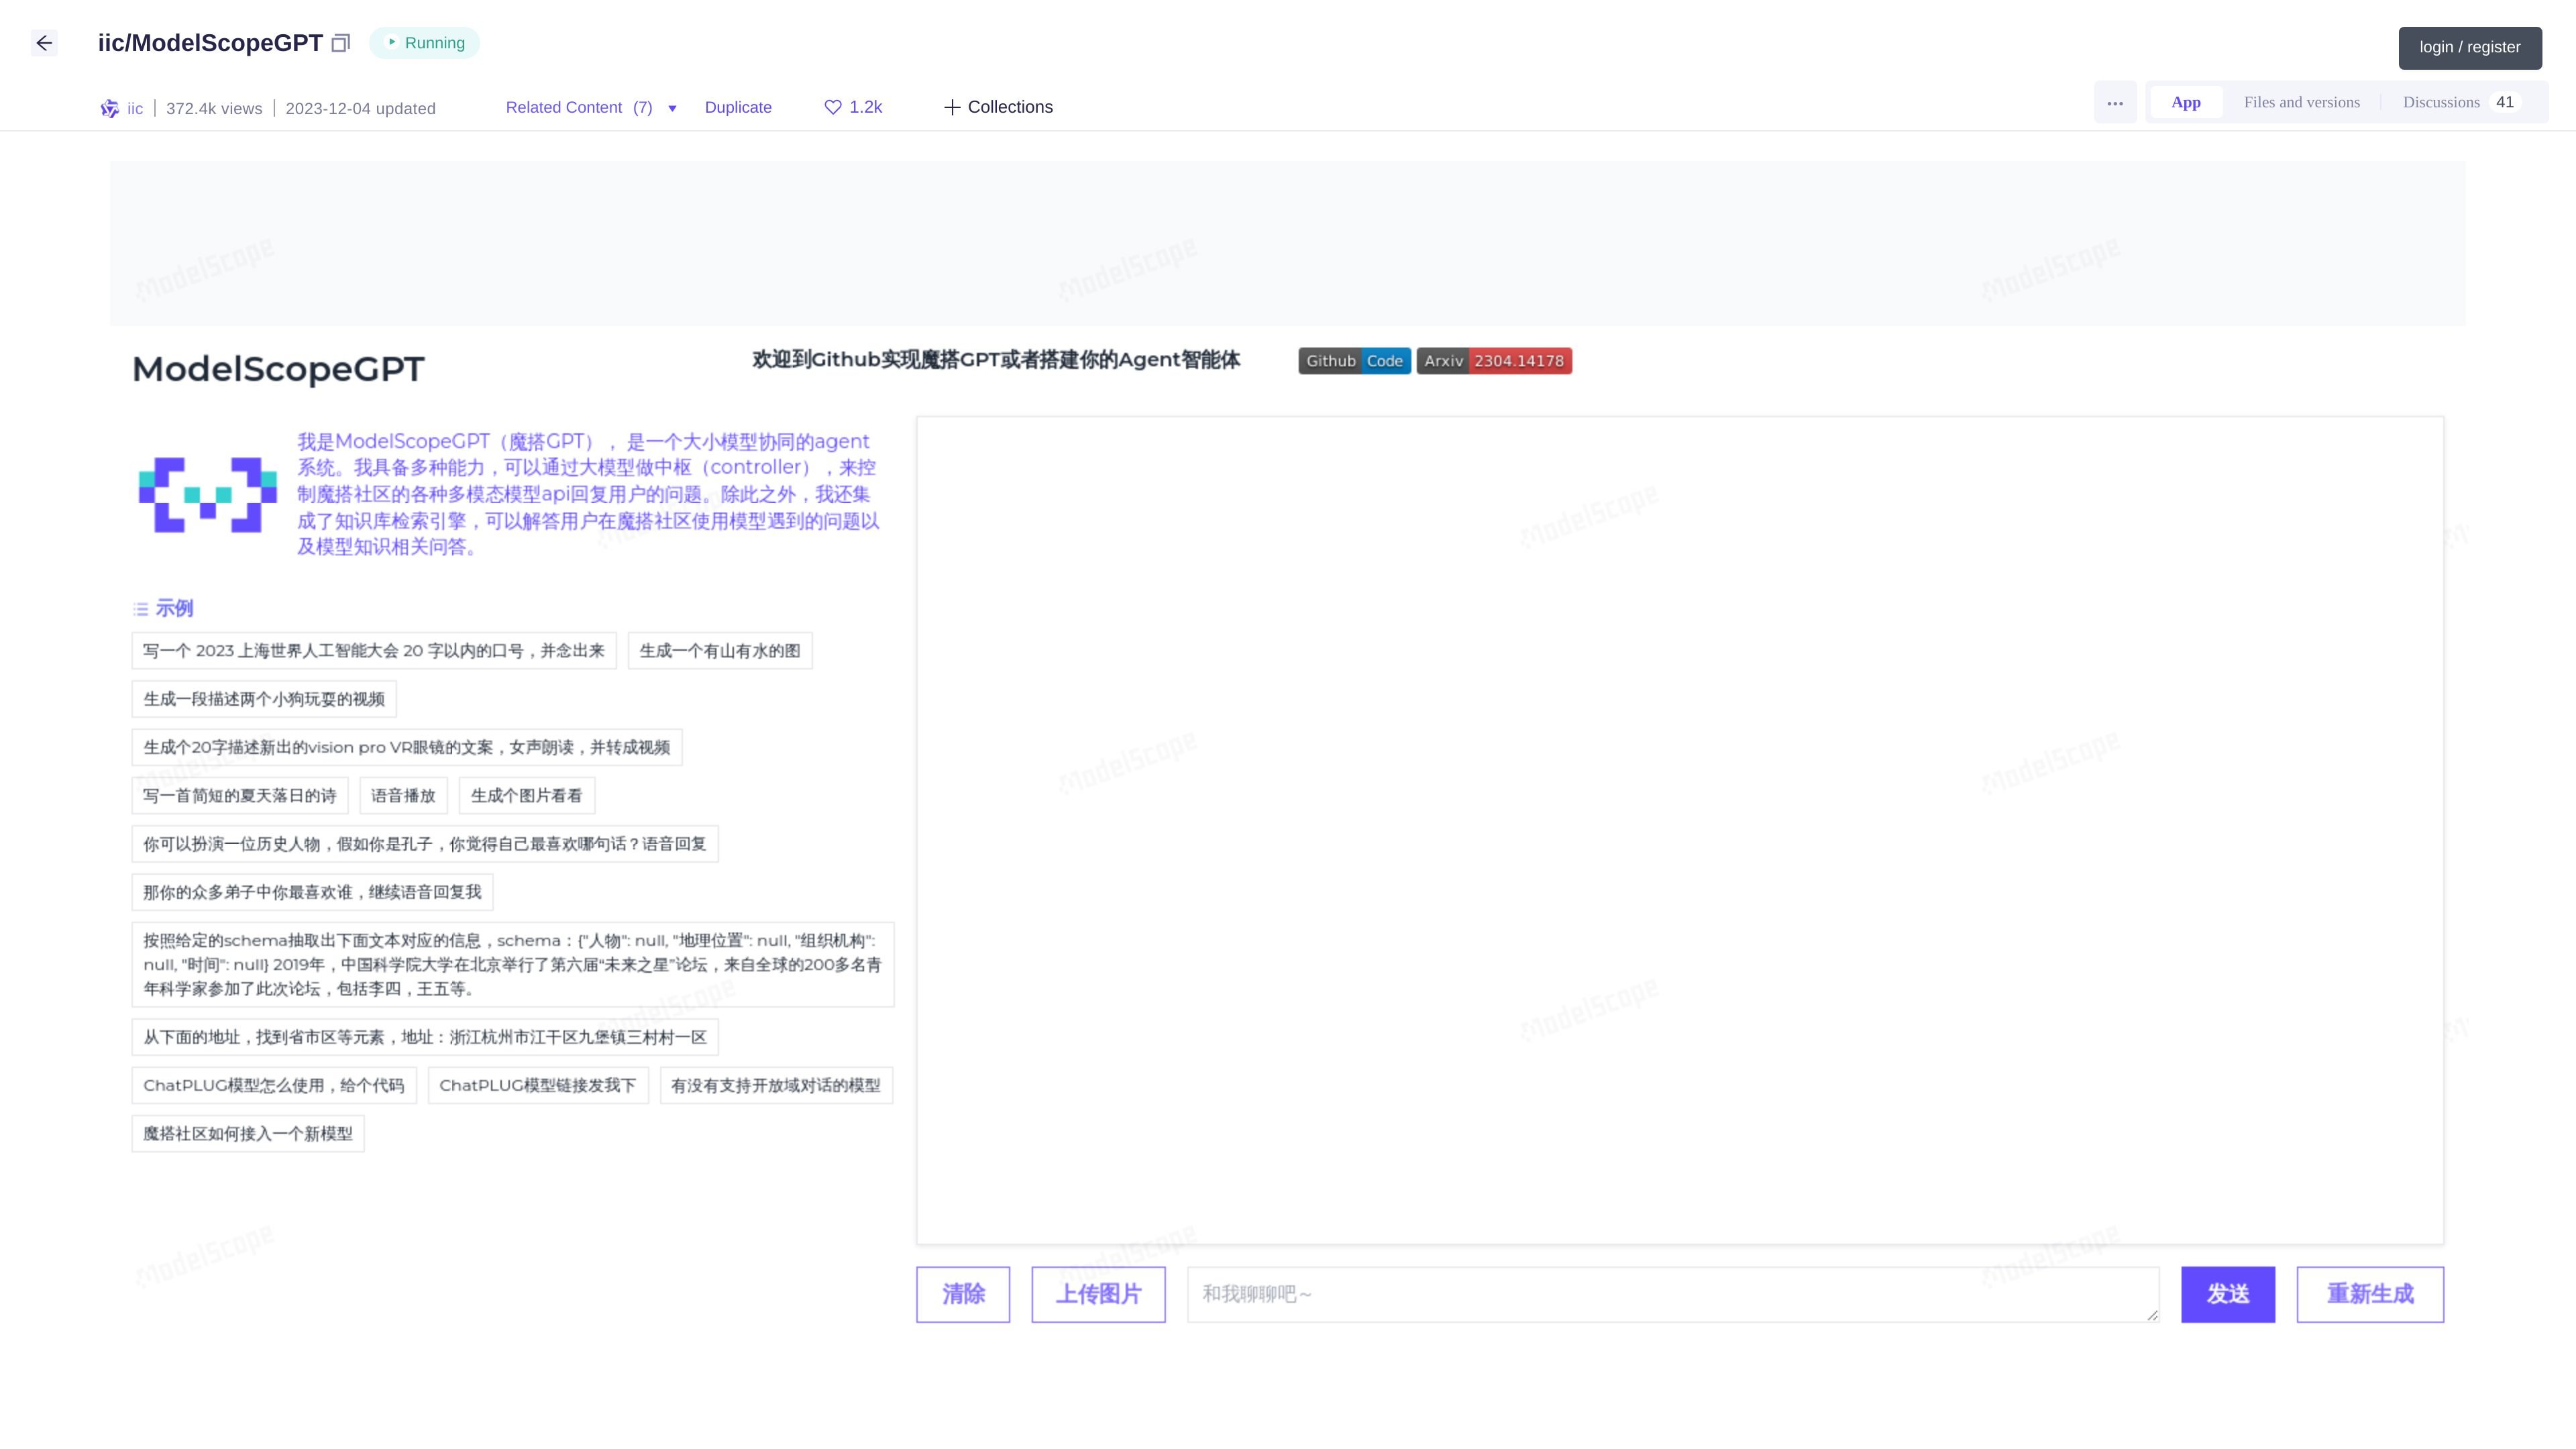Image resolution: width=2576 pixels, height=1449 pixels.
Task: Select example ChatPLUG模型链接发我下
Action: coord(538,1085)
